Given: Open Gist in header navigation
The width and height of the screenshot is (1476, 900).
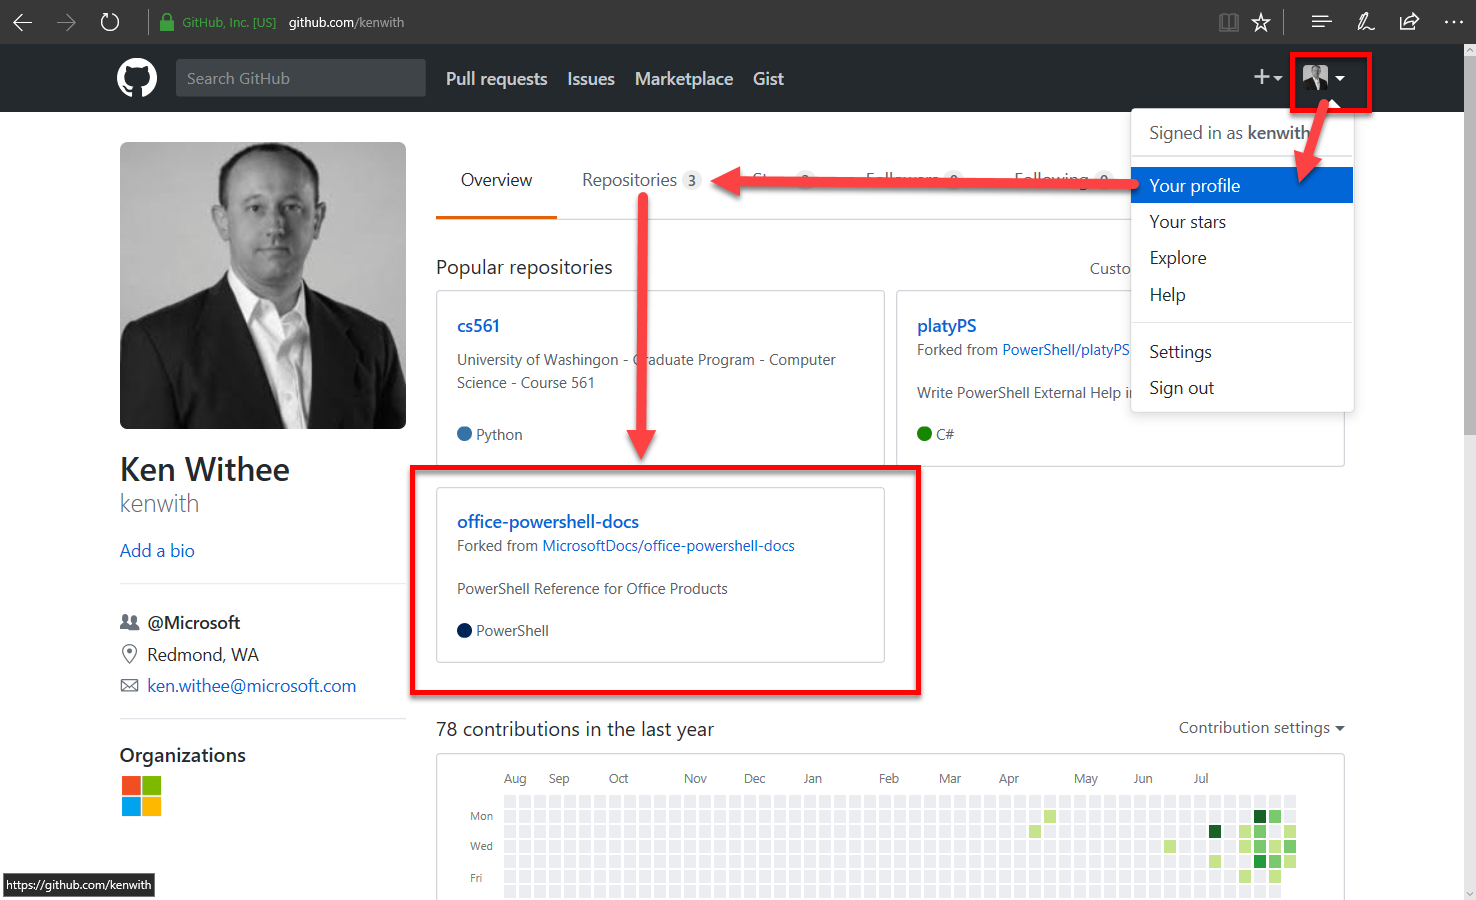Looking at the screenshot, I should pos(768,79).
